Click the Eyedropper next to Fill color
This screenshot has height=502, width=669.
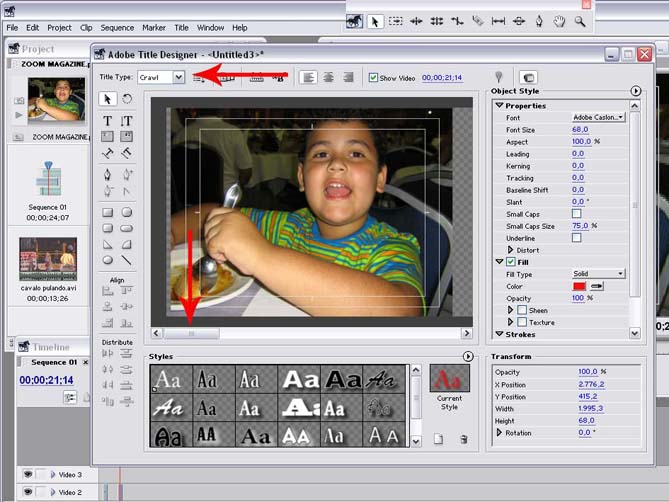pyautogui.click(x=598, y=286)
